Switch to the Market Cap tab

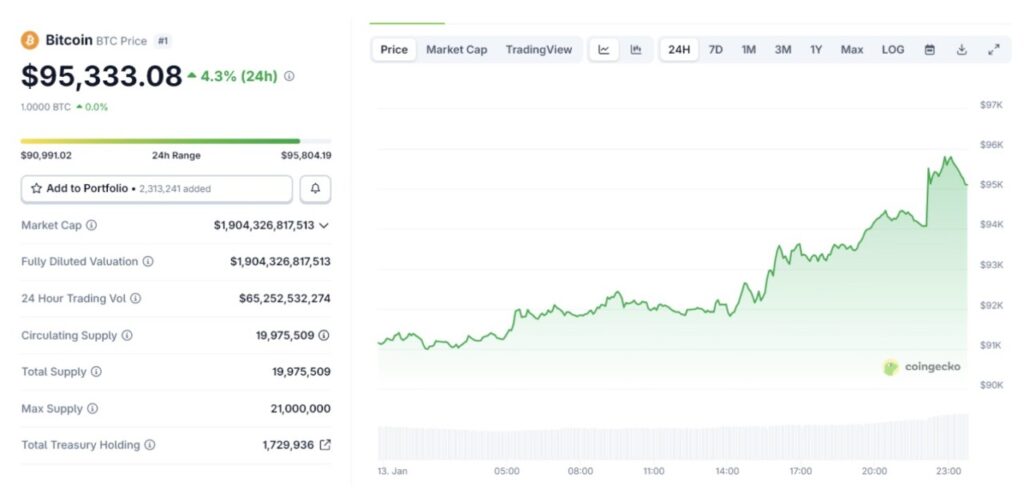point(456,49)
